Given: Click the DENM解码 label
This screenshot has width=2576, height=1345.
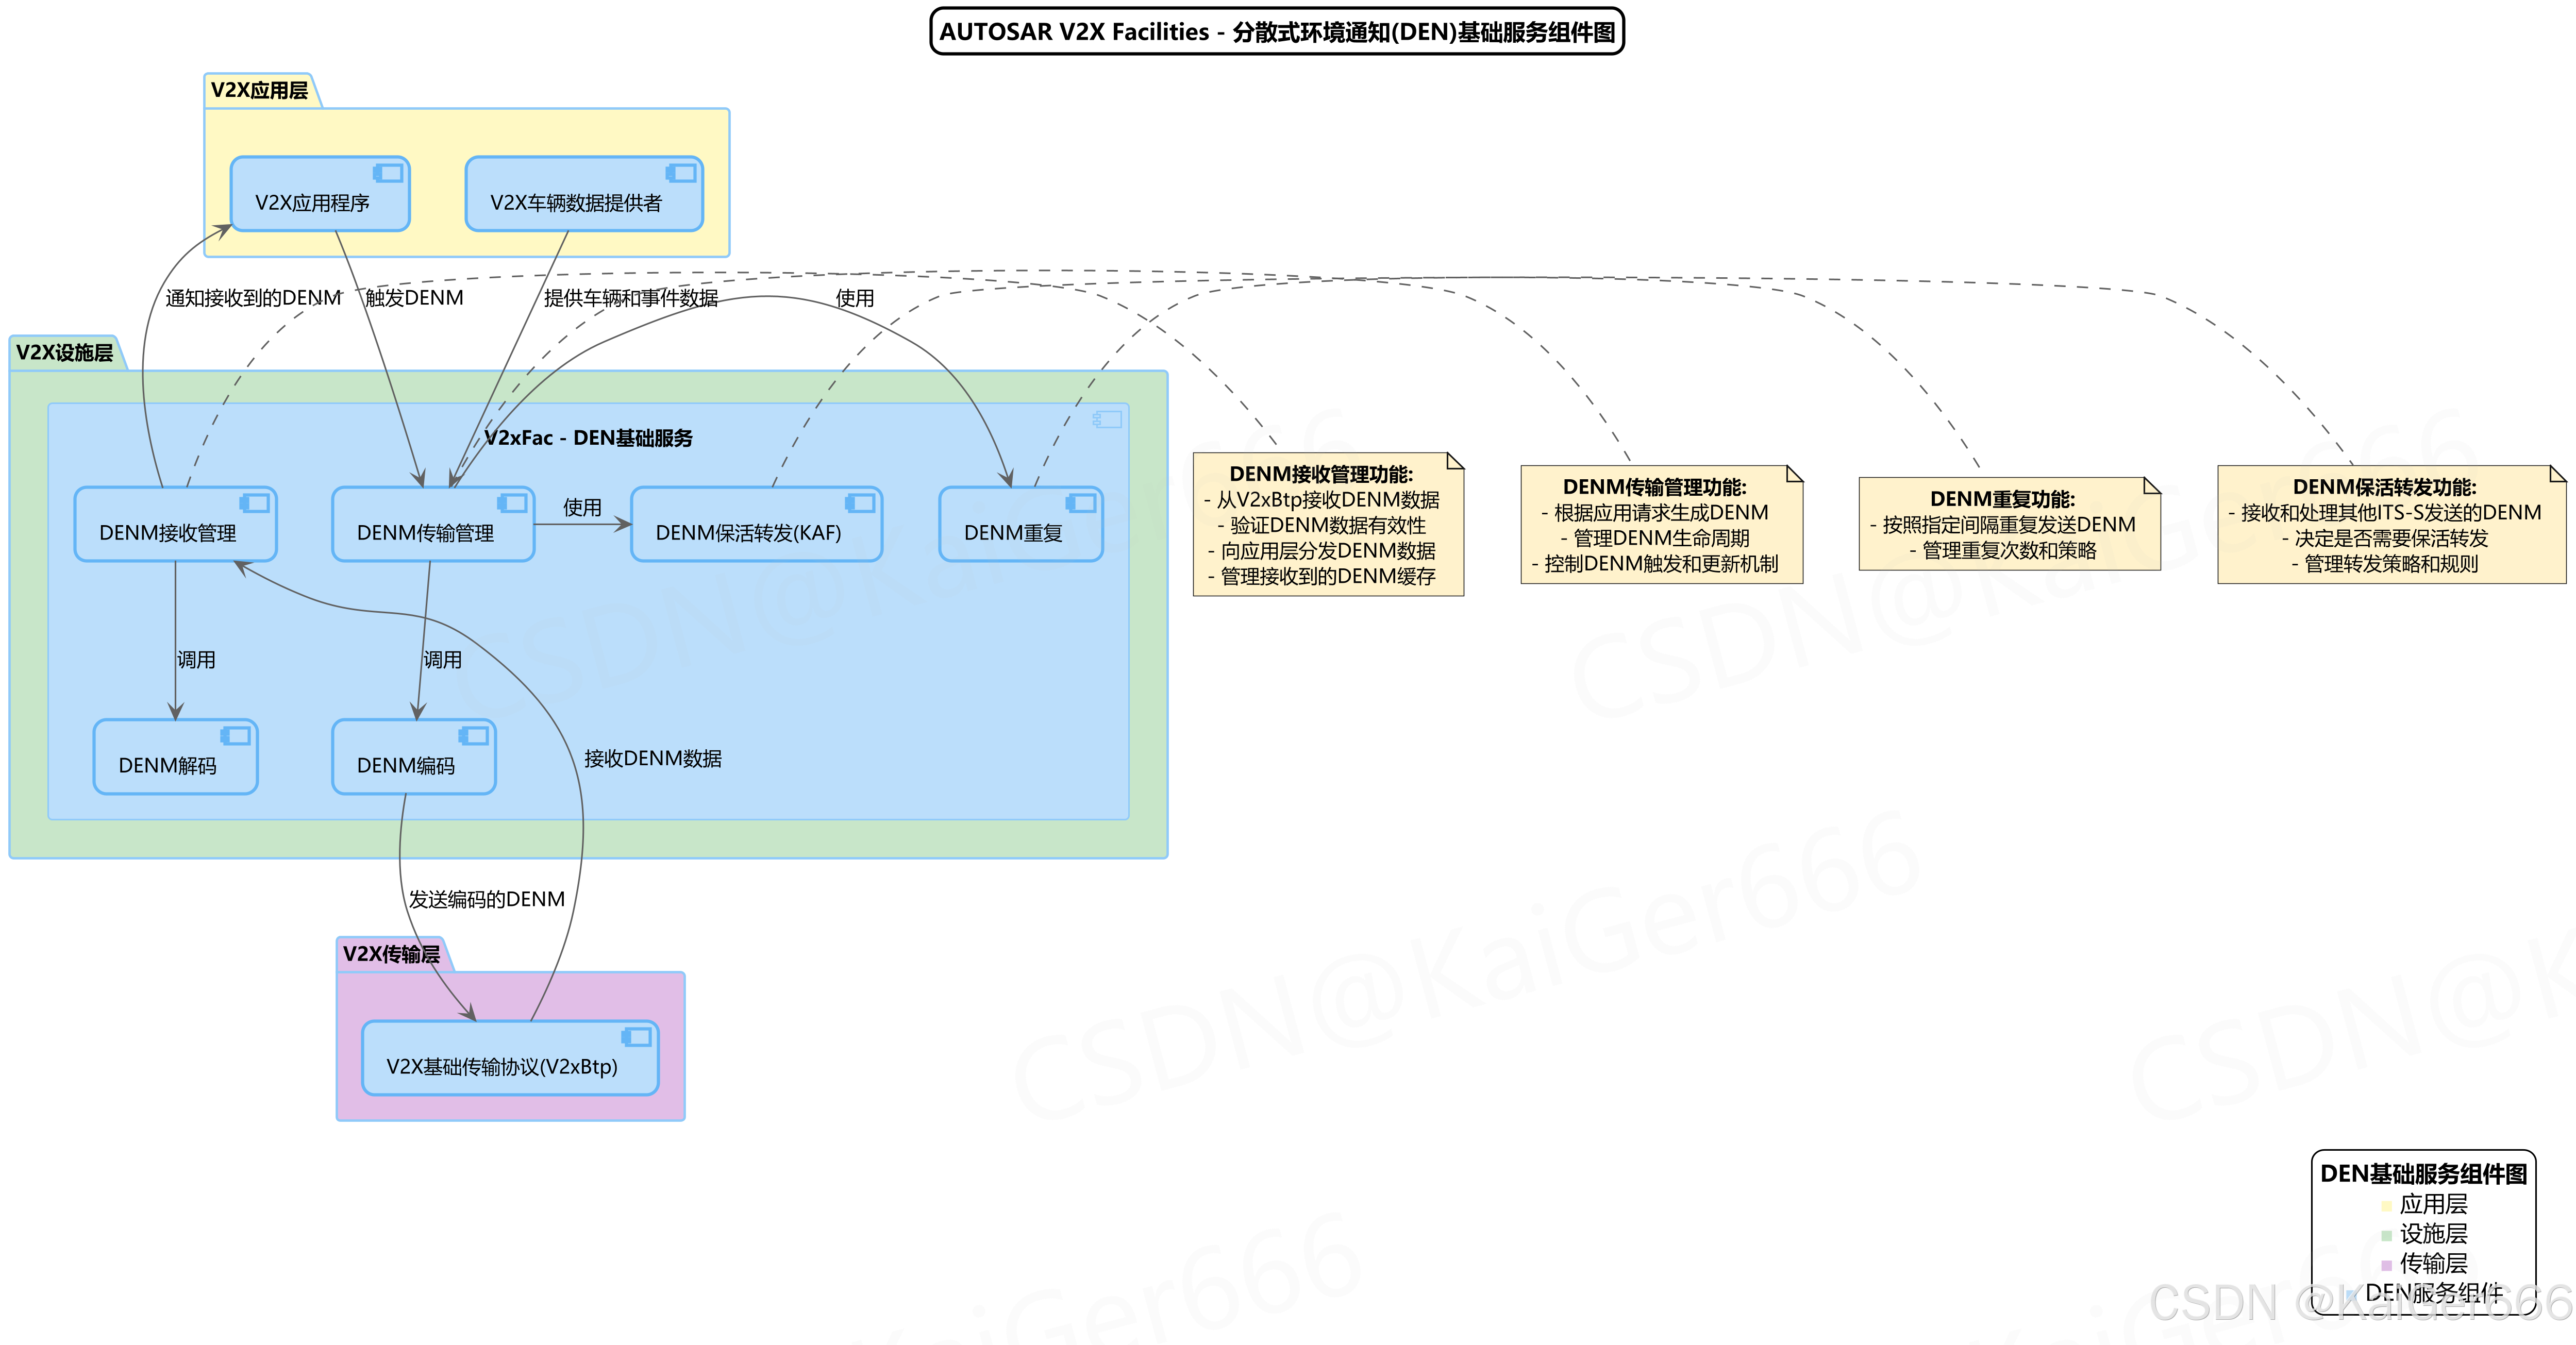Looking at the screenshot, I should (x=167, y=766).
